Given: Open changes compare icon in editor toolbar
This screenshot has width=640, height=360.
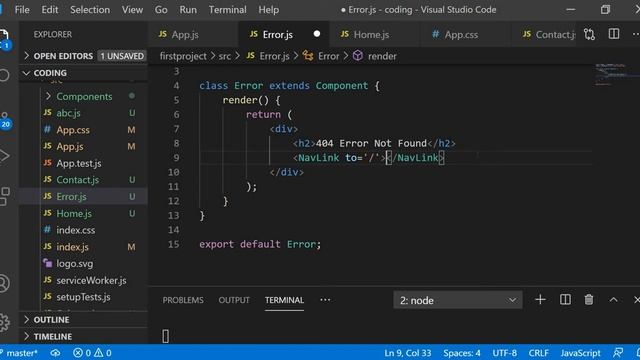Looking at the screenshot, I should [x=589, y=34].
